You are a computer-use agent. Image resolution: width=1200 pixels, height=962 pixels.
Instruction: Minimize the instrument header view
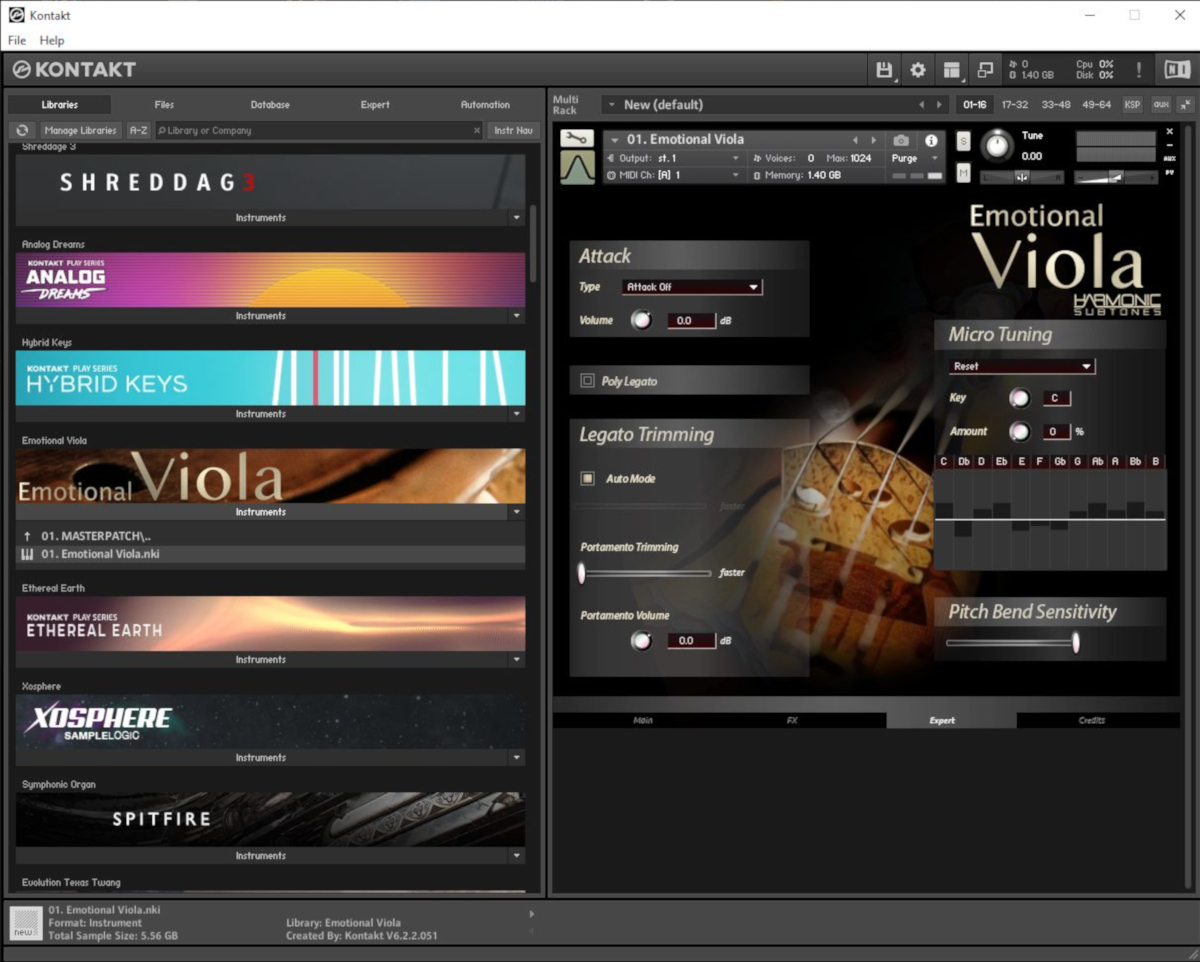1169,145
